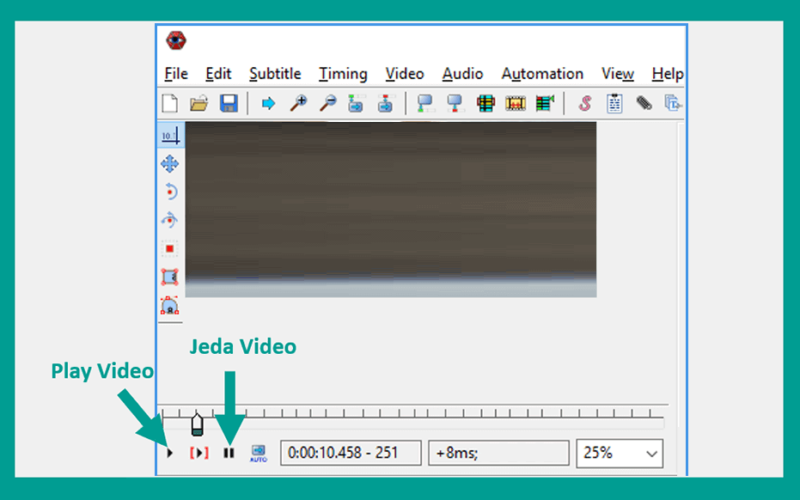Click Jump video to end icon
Viewport: 800px width, 500px height.
(386, 104)
